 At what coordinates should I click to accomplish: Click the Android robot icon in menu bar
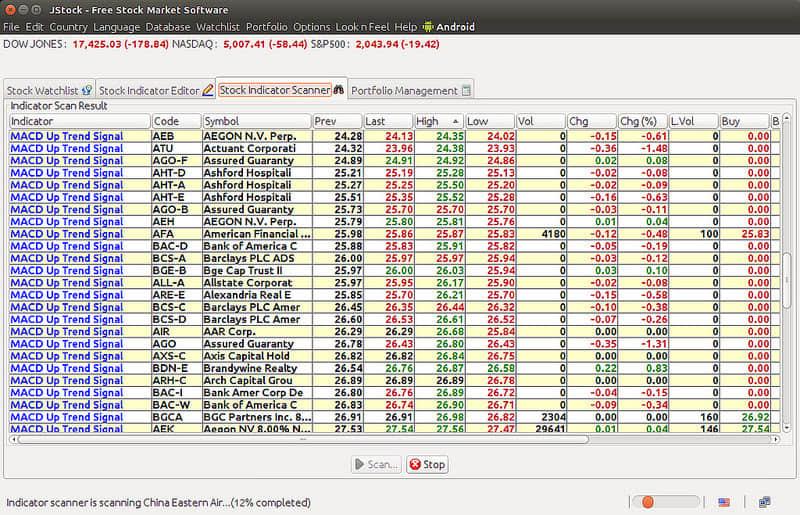tap(430, 26)
